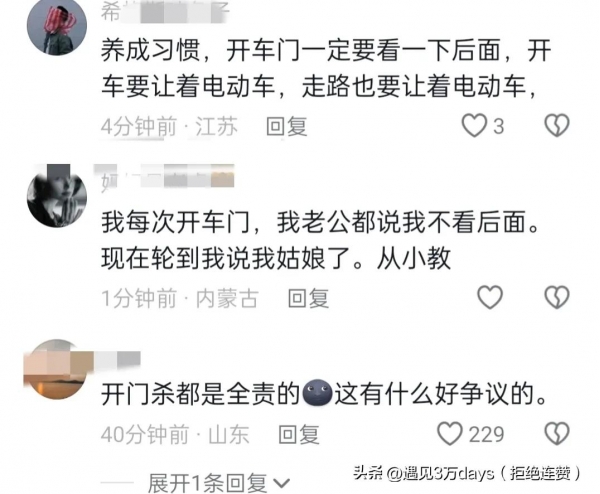Dislike the Jiangsu comment via broken heart
The width and height of the screenshot is (600, 494).
pos(557,126)
